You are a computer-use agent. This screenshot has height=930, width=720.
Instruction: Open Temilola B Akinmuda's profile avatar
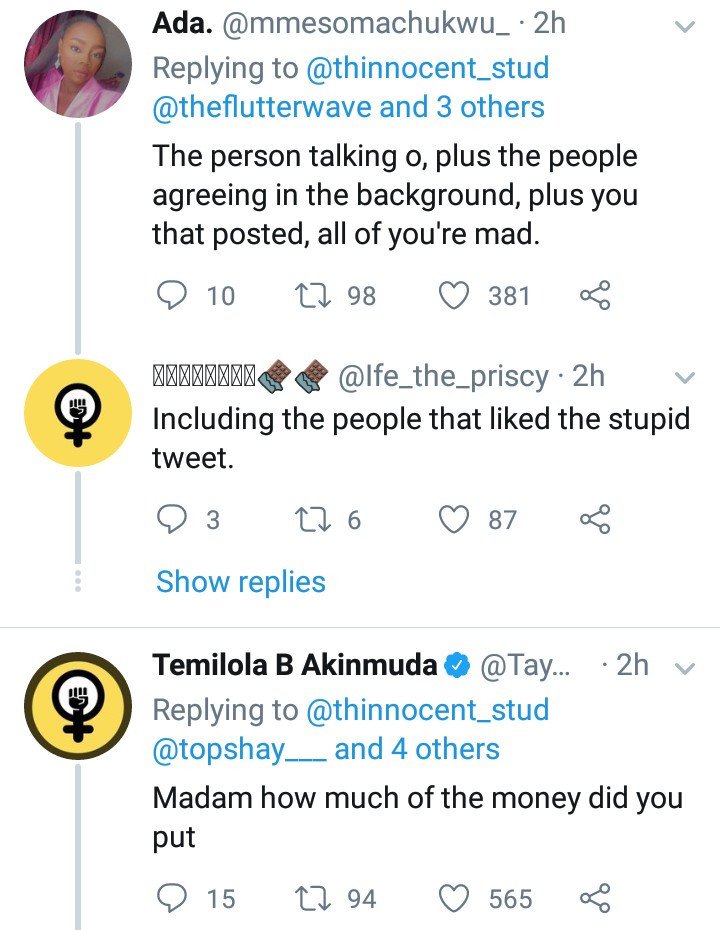pyautogui.click(x=78, y=706)
